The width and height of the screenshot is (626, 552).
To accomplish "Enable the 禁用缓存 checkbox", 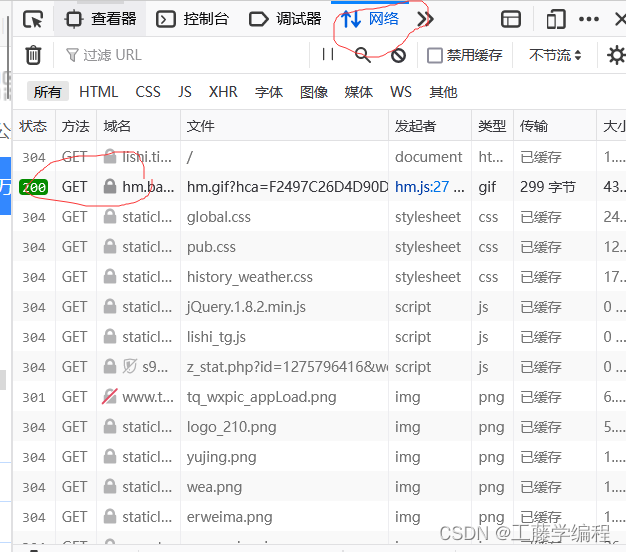I will click(435, 55).
